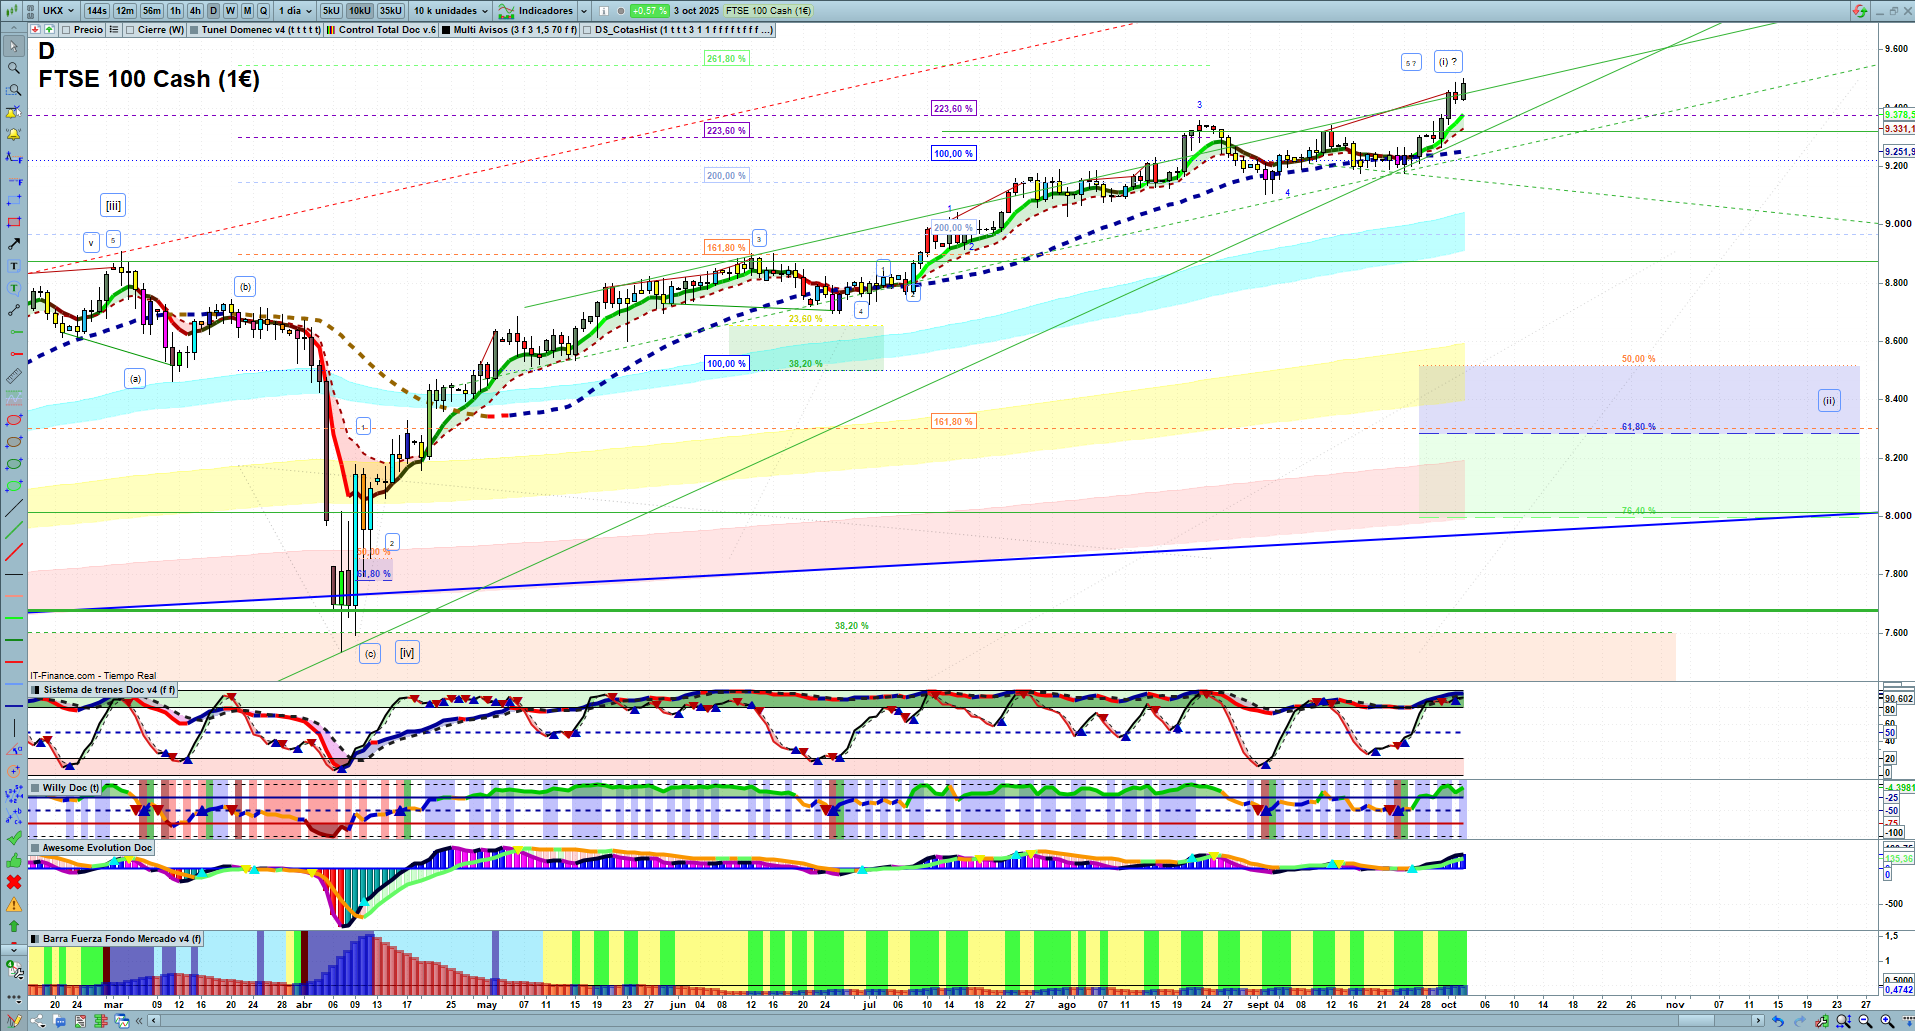Click the Control Total Doc color swatch
The height and width of the screenshot is (1031, 1915).
331,30
